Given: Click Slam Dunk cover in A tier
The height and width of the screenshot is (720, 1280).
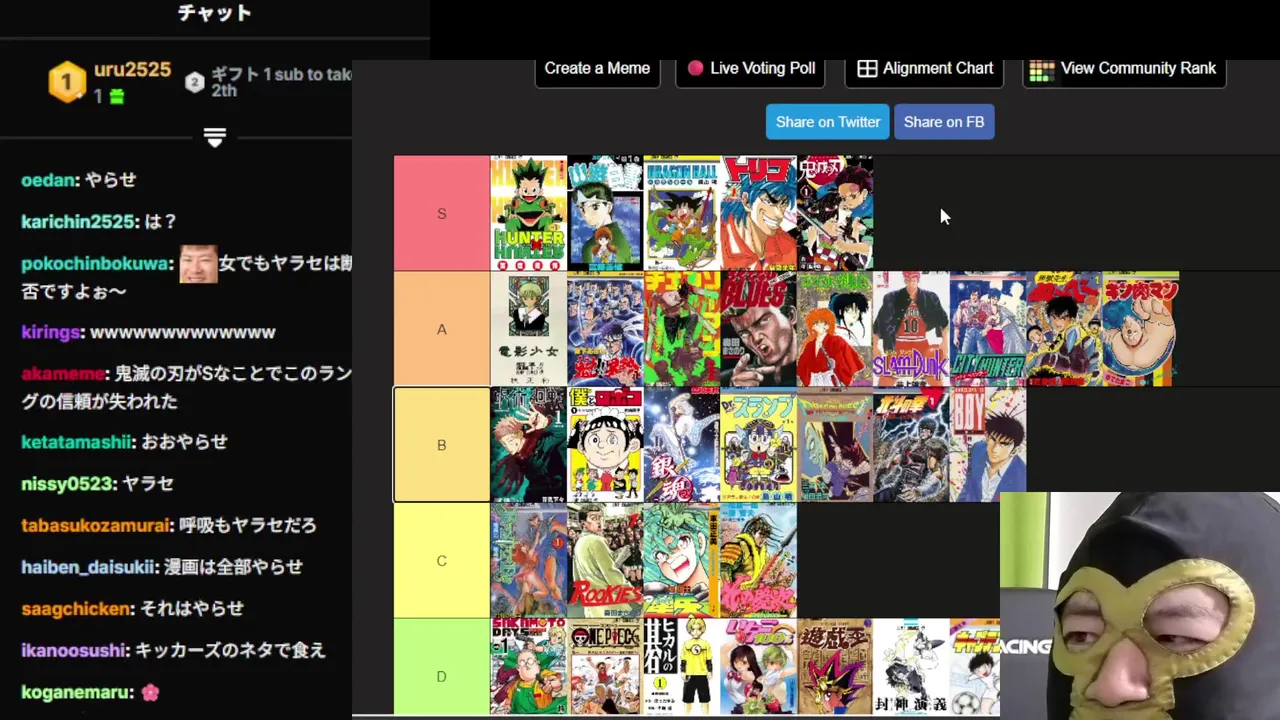Looking at the screenshot, I should click(912, 329).
